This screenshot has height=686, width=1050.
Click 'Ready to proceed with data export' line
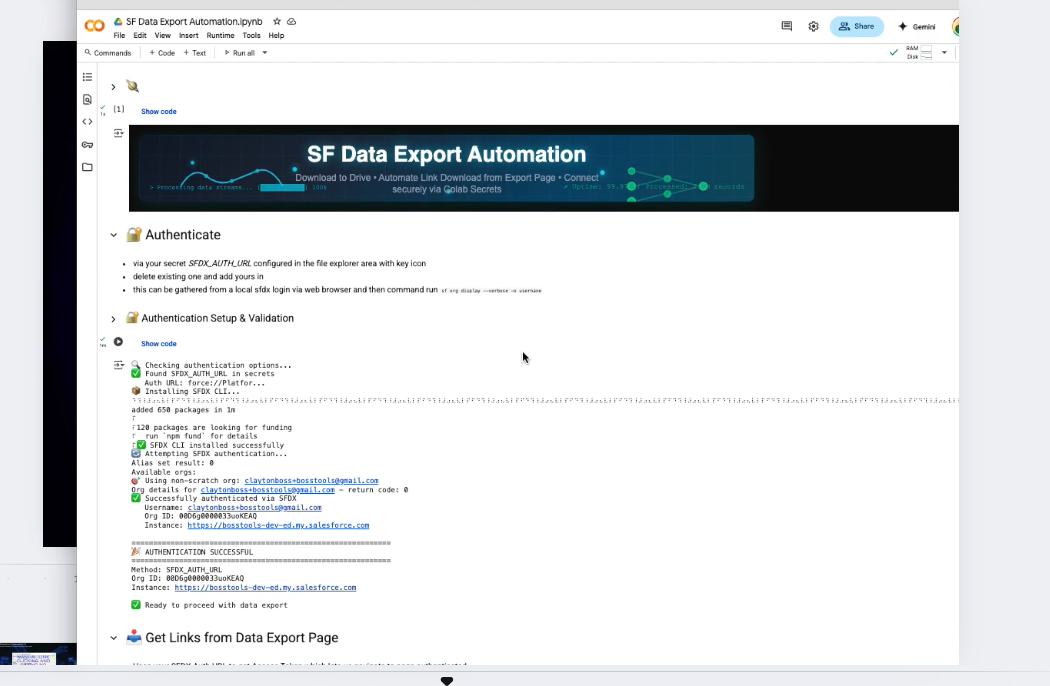[x=216, y=605]
